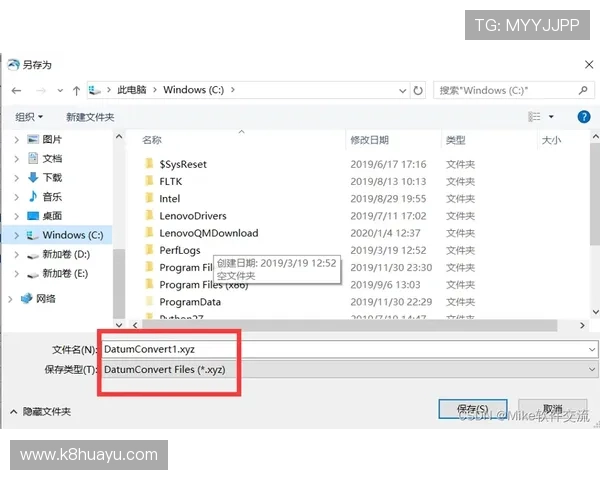
Task: Select Windows (C:) in navigation tree
Action: click(72, 235)
